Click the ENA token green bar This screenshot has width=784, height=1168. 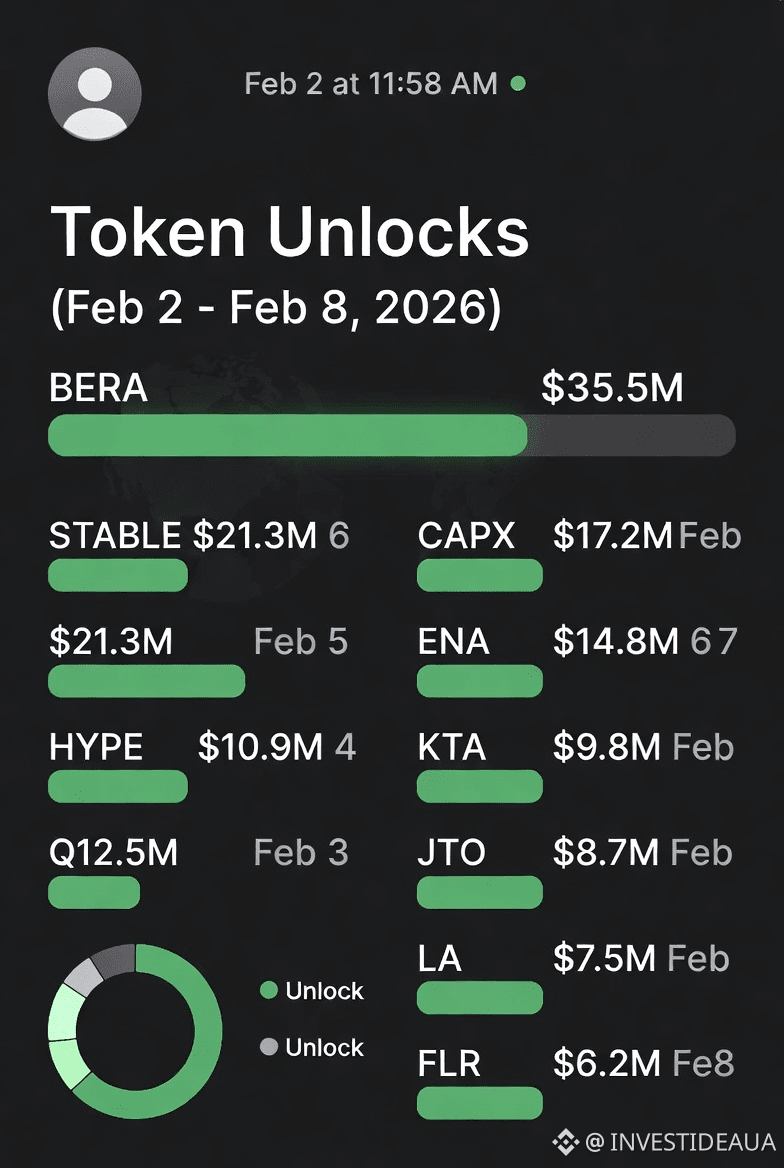pyautogui.click(x=480, y=681)
